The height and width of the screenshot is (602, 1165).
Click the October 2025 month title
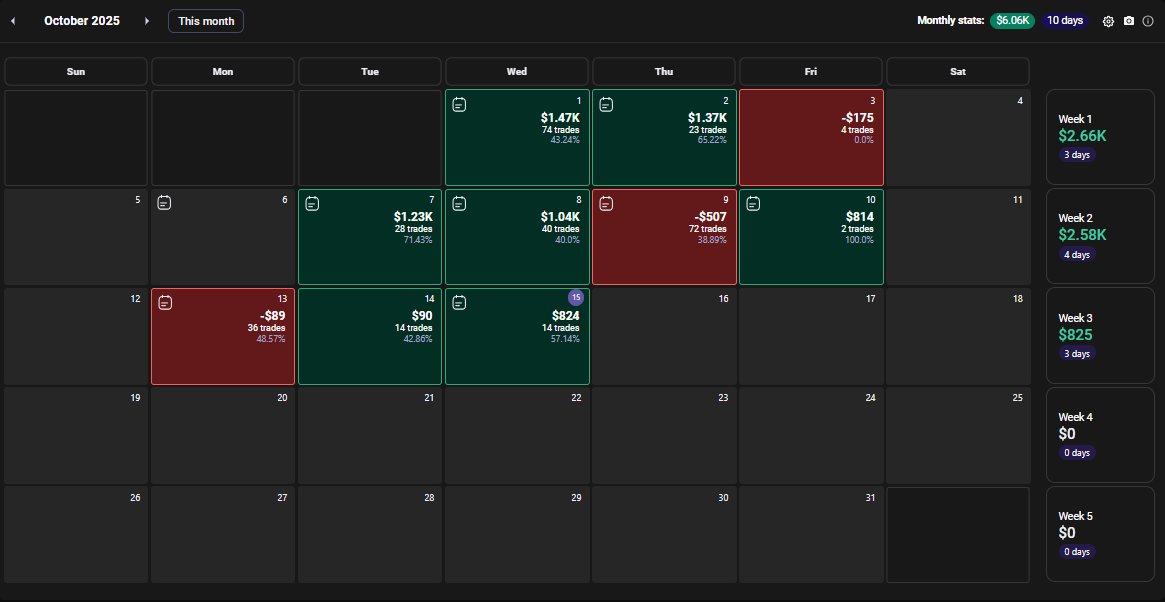[x=82, y=21]
